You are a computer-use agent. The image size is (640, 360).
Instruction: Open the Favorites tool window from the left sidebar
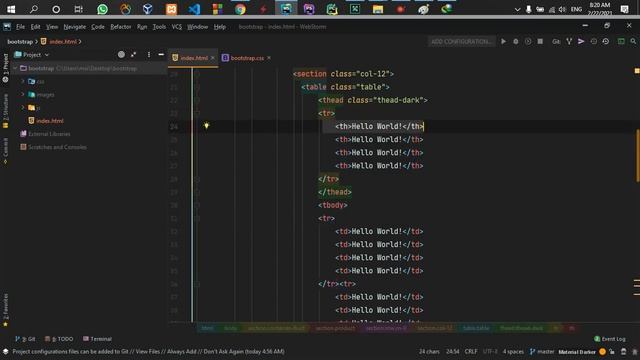click(5, 310)
